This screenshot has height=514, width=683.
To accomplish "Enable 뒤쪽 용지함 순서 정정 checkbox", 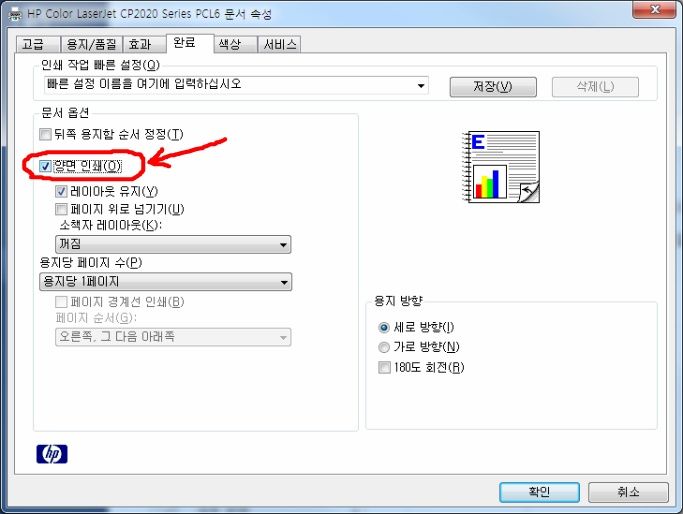I will point(45,134).
